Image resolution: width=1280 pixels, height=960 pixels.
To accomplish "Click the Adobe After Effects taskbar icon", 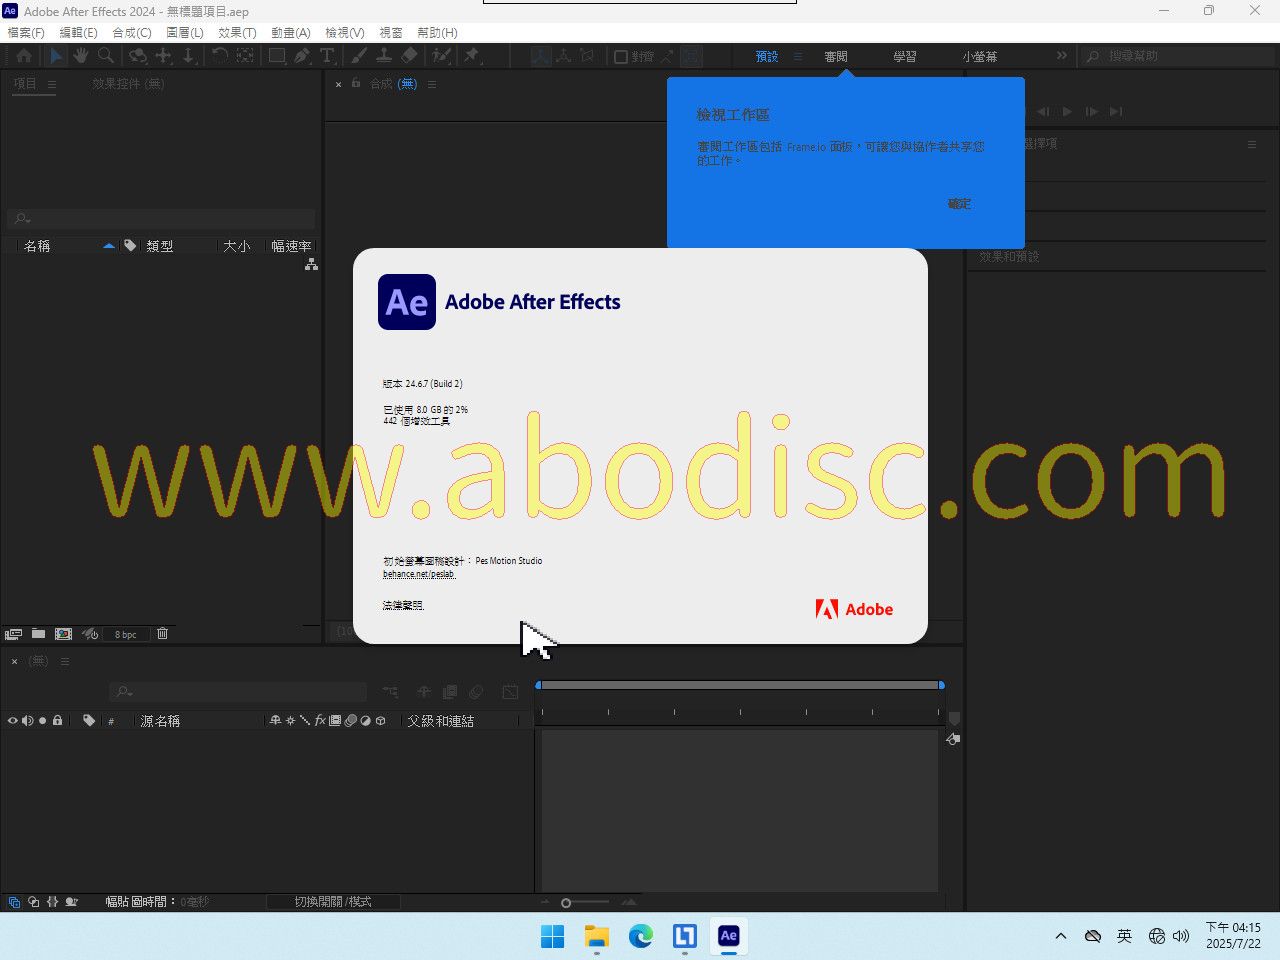I will point(728,936).
